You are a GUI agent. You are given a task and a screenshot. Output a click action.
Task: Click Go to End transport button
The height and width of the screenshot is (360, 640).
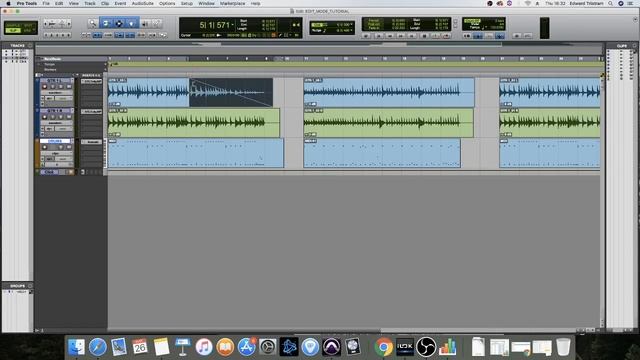pos(411,36)
